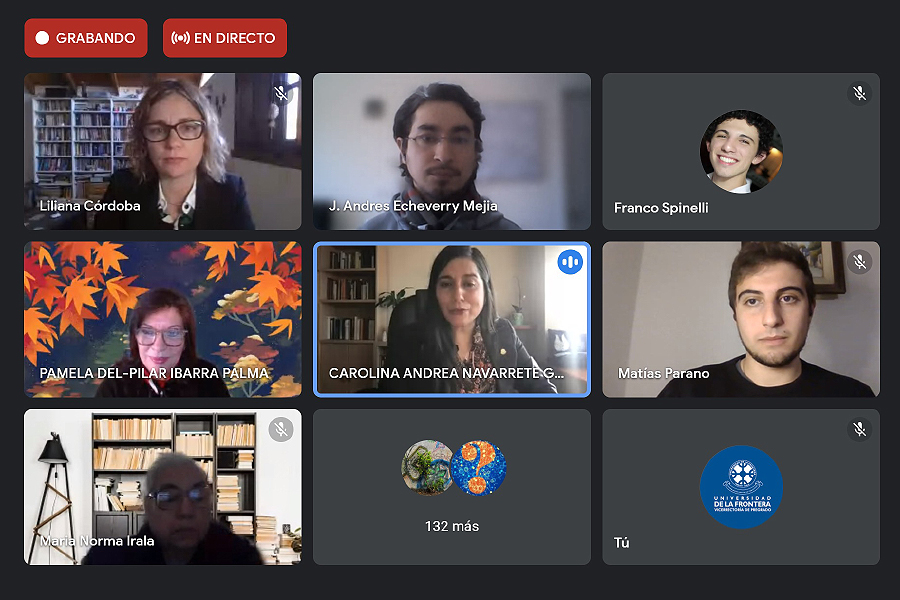Select Matías Parano's video tile
900x600 pixels.
(x=741, y=319)
